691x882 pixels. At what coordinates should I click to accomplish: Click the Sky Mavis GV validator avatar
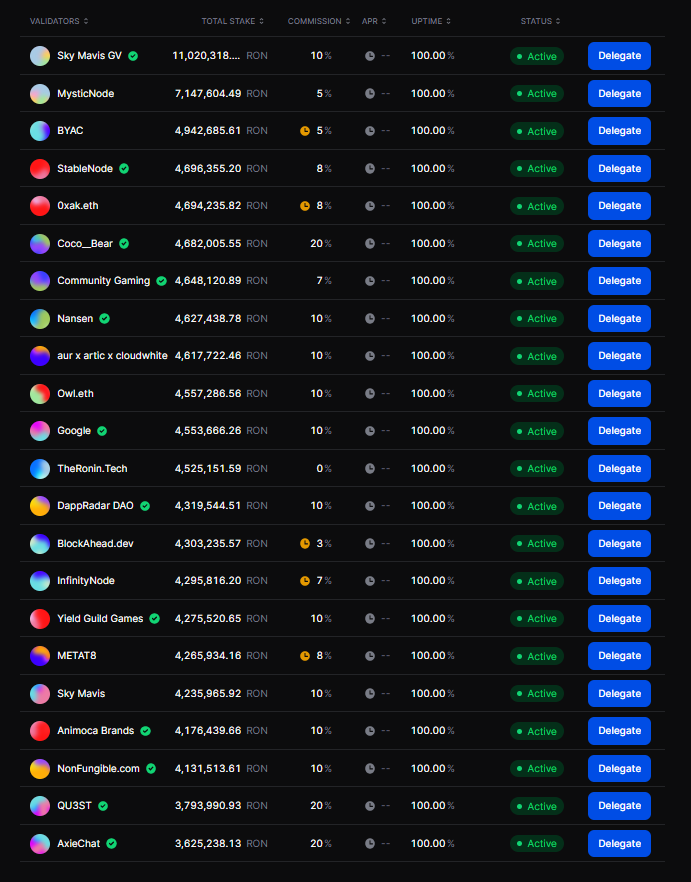point(38,56)
